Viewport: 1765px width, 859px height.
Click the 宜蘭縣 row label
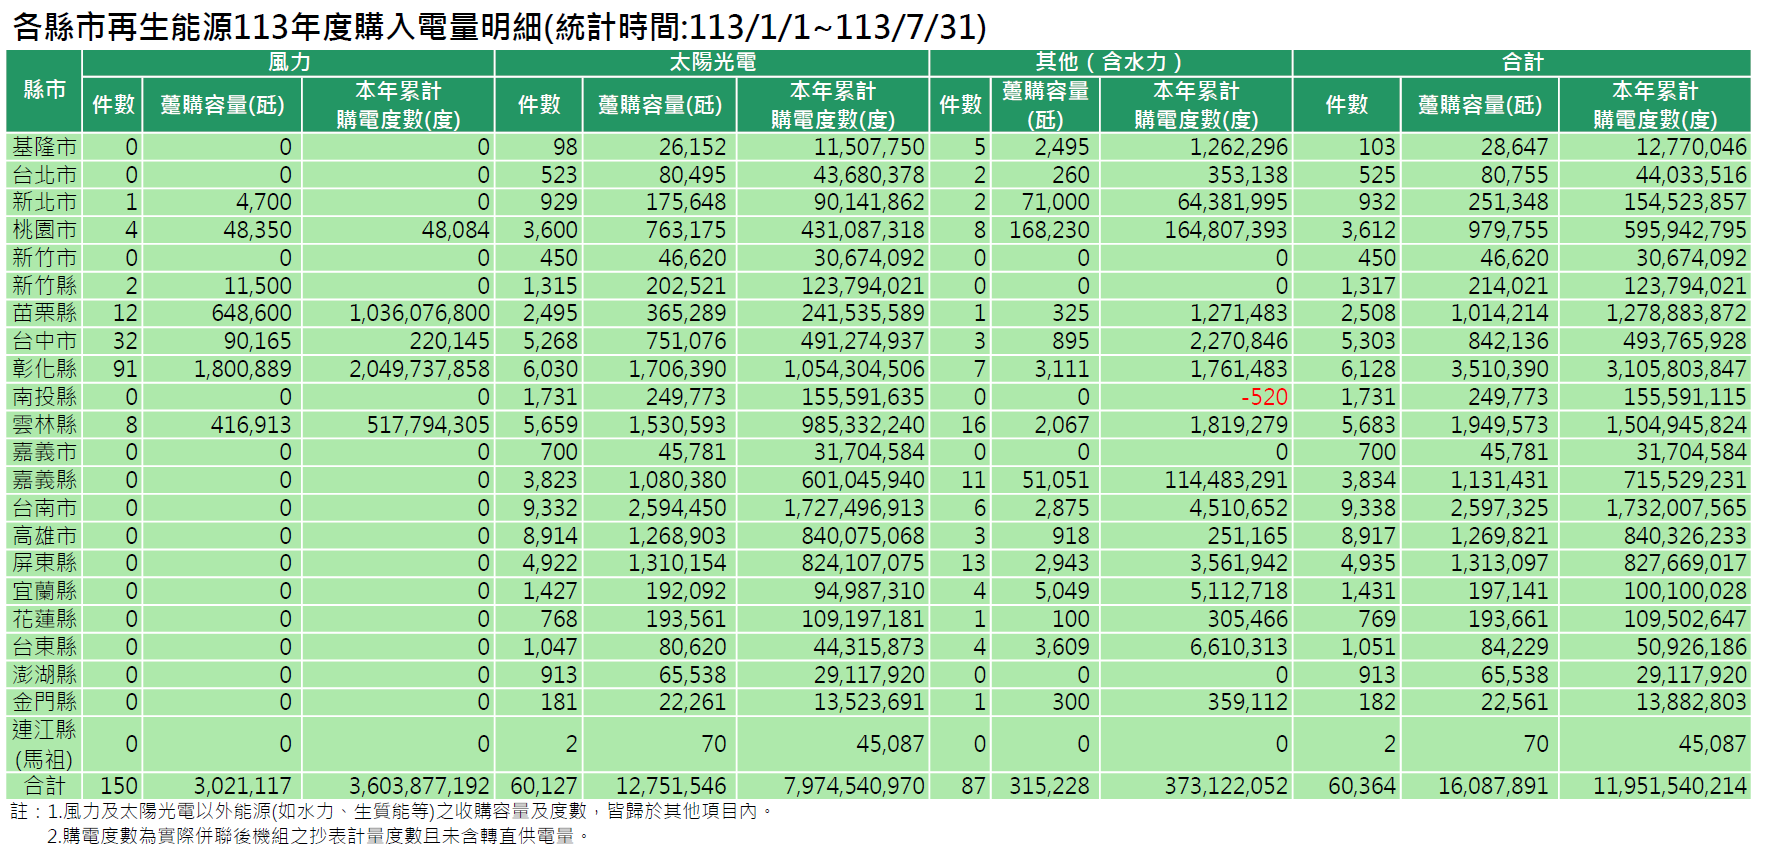[44, 591]
